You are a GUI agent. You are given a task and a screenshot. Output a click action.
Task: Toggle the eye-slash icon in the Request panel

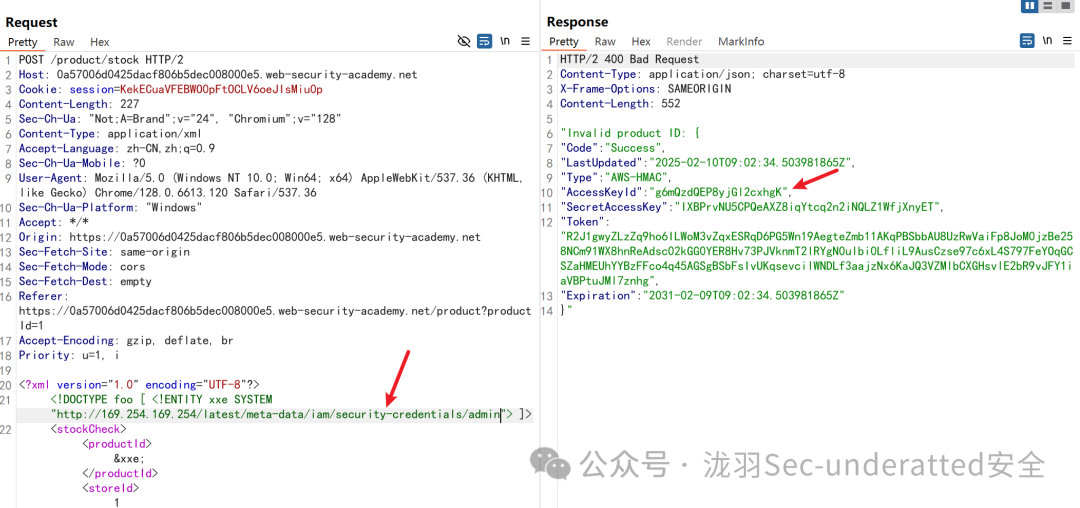click(x=464, y=41)
